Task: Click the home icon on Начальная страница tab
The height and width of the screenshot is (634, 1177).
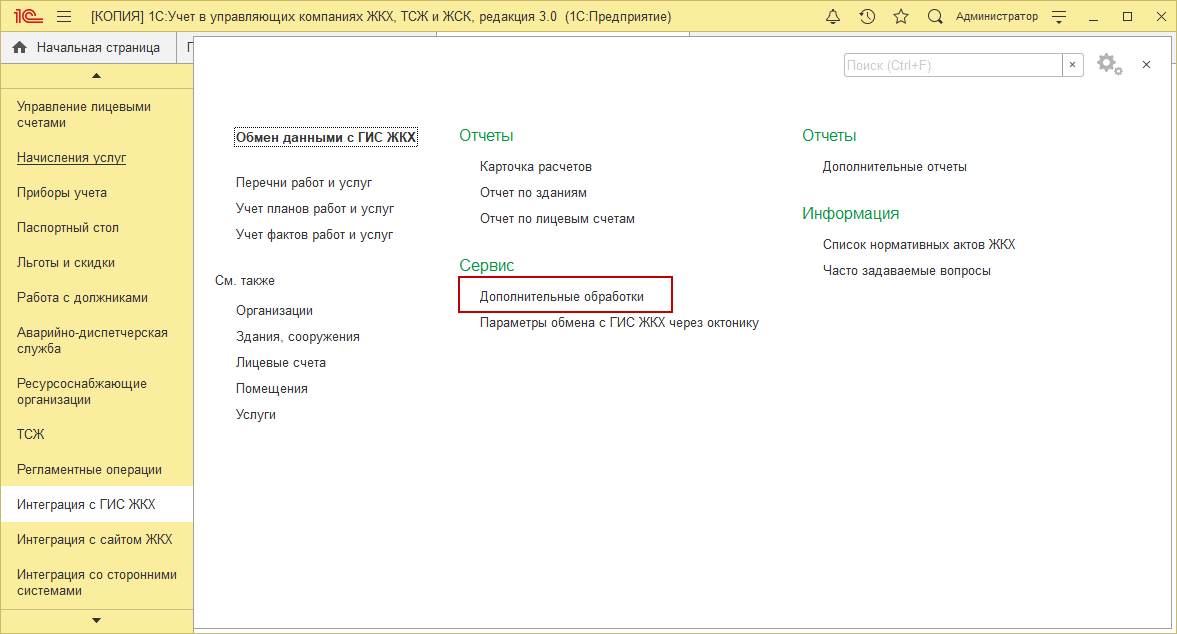Action: (x=20, y=47)
